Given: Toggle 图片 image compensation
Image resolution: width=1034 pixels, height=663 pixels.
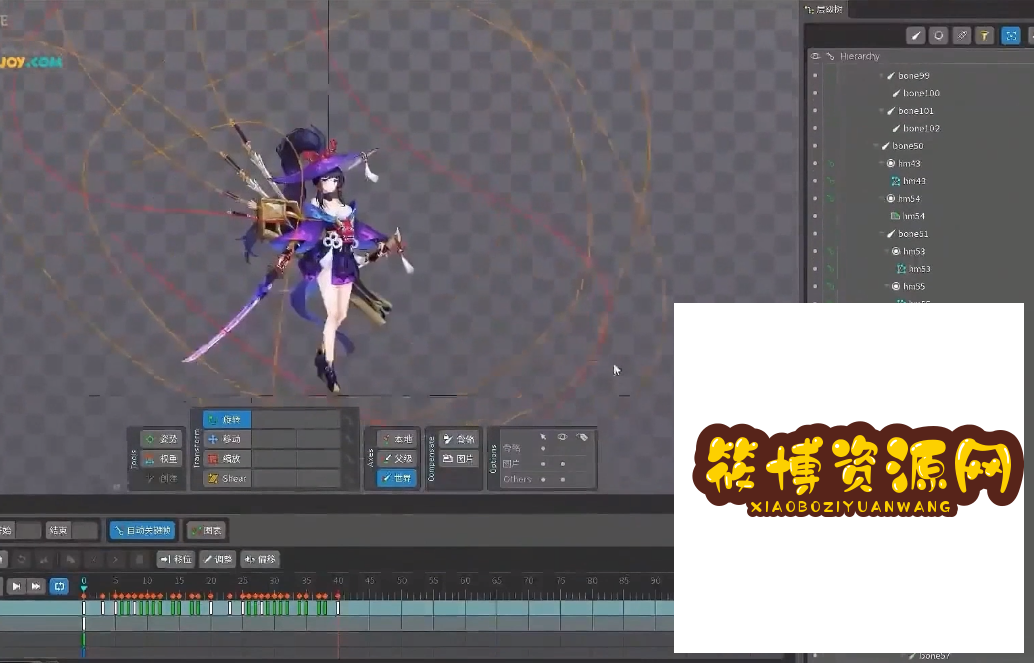Looking at the screenshot, I should [x=458, y=458].
